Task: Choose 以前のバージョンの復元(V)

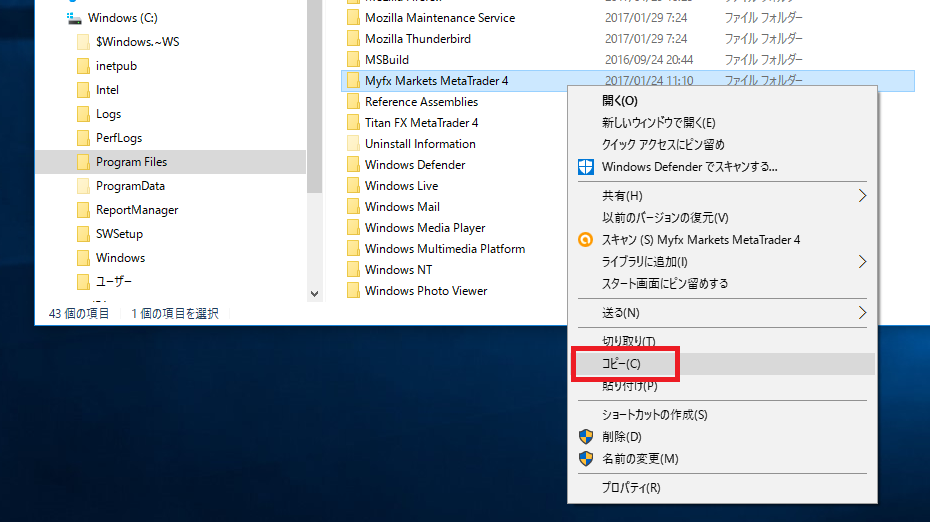Action: coord(722,218)
